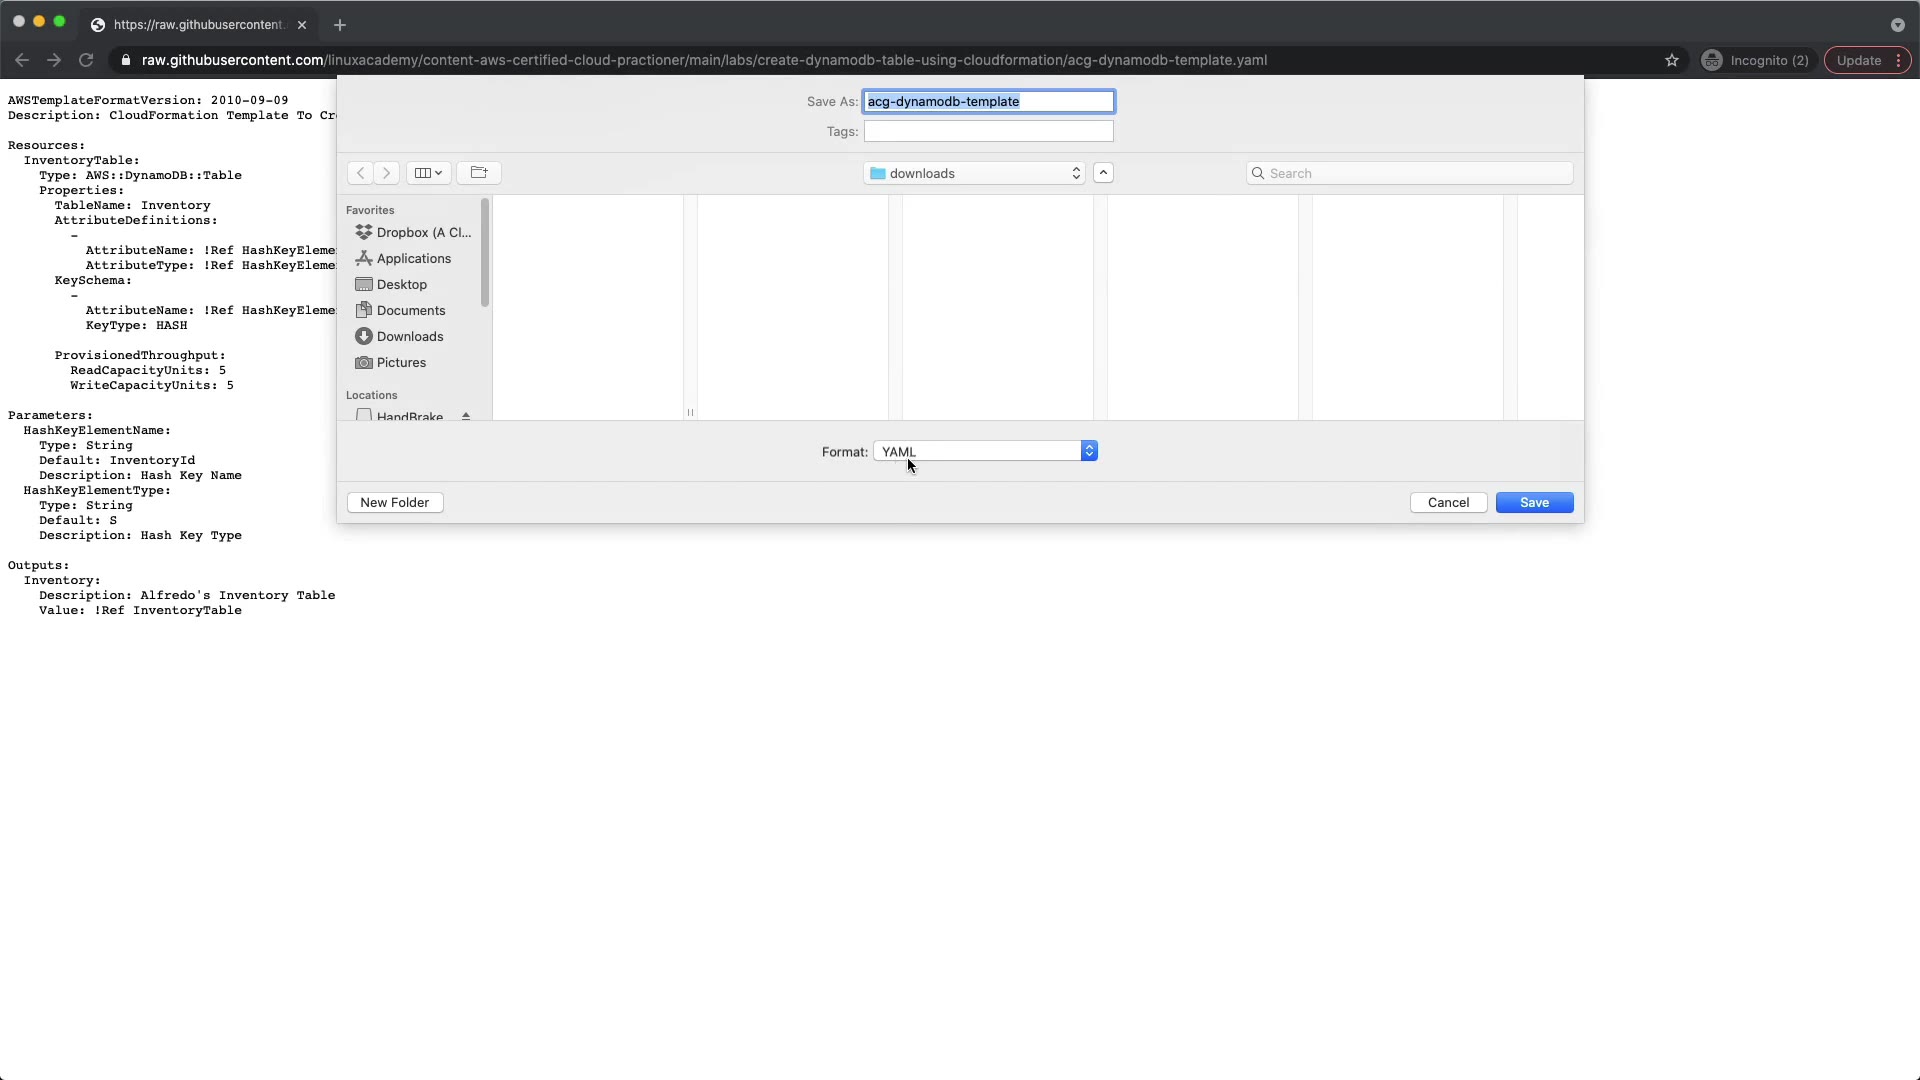
Task: Click the new folder icon in toolbar
Action: pos(479,173)
